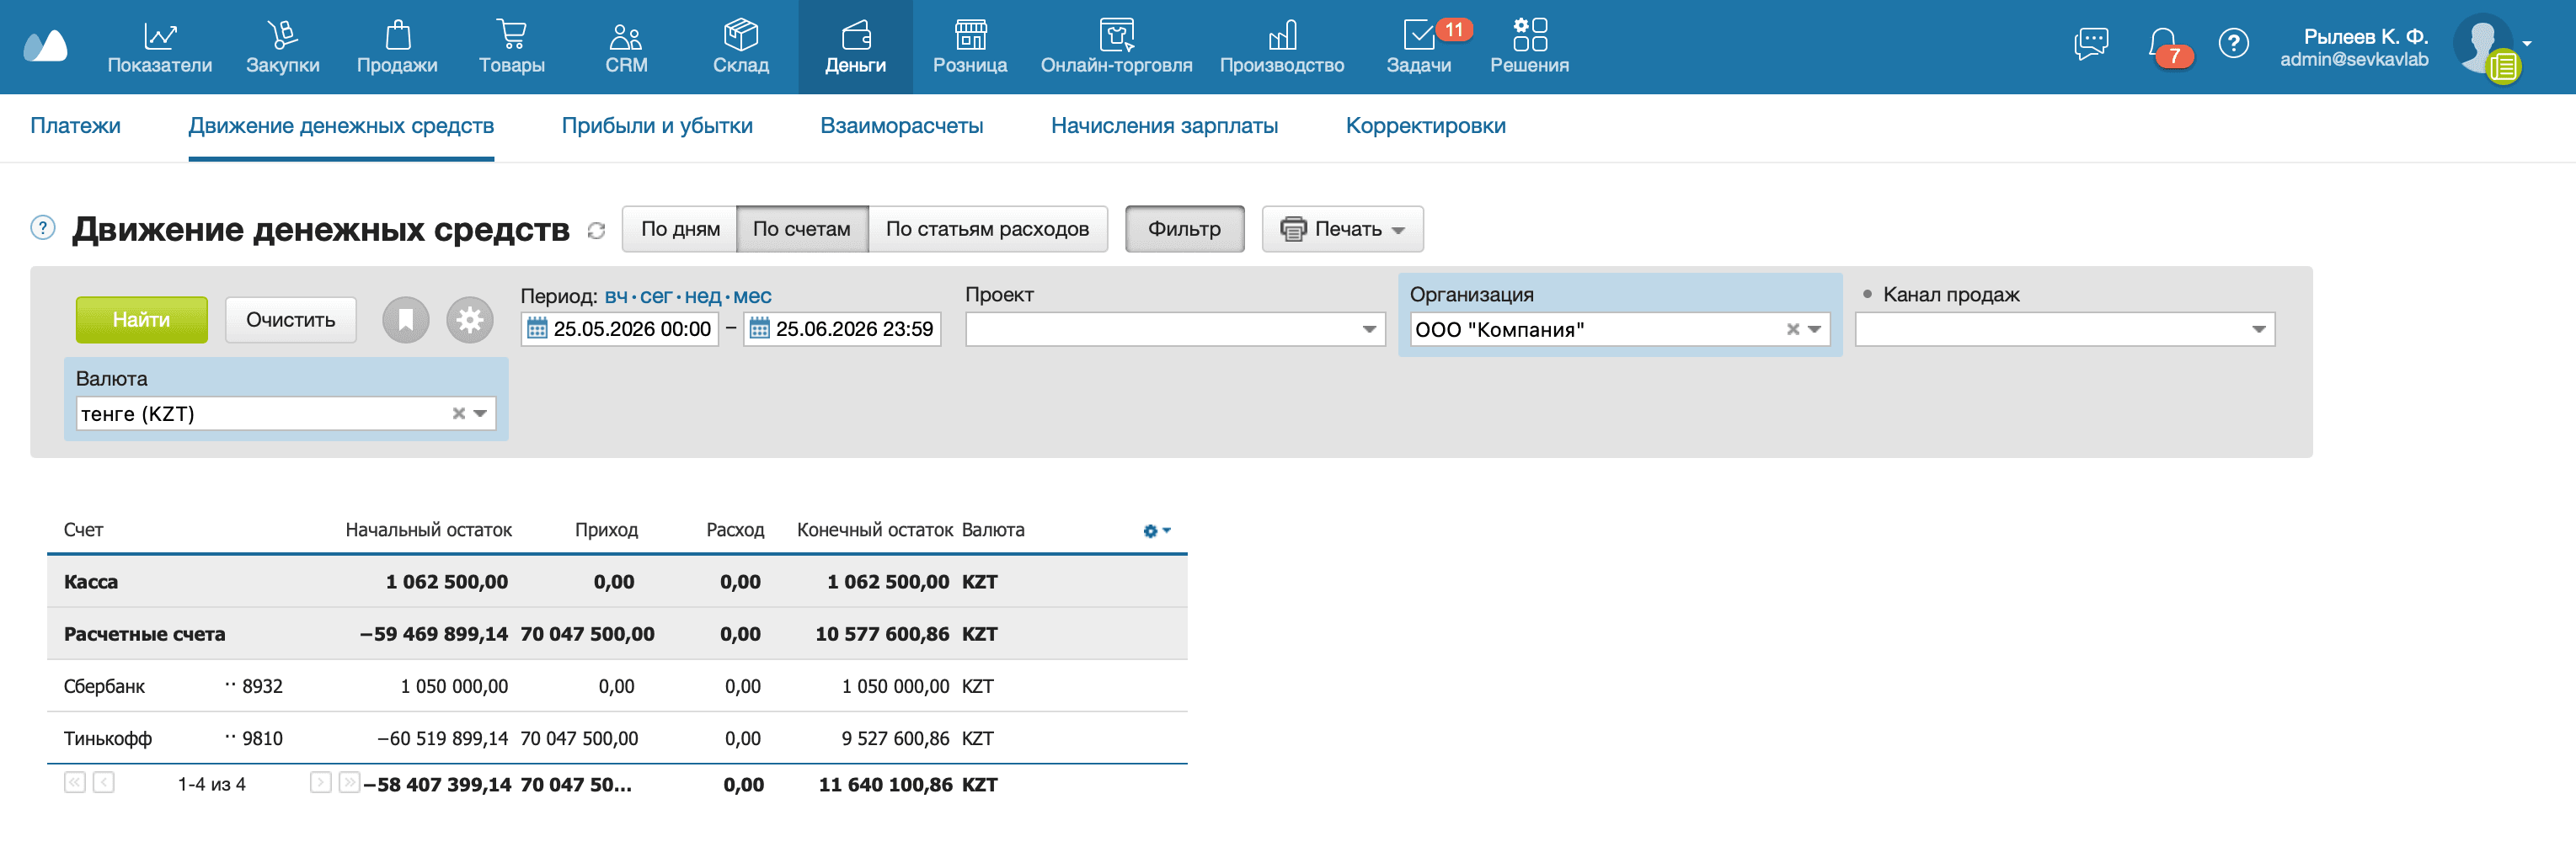Viewport: 2576px width, 847px height.
Task: Click the green Найти button
Action: click(142, 320)
